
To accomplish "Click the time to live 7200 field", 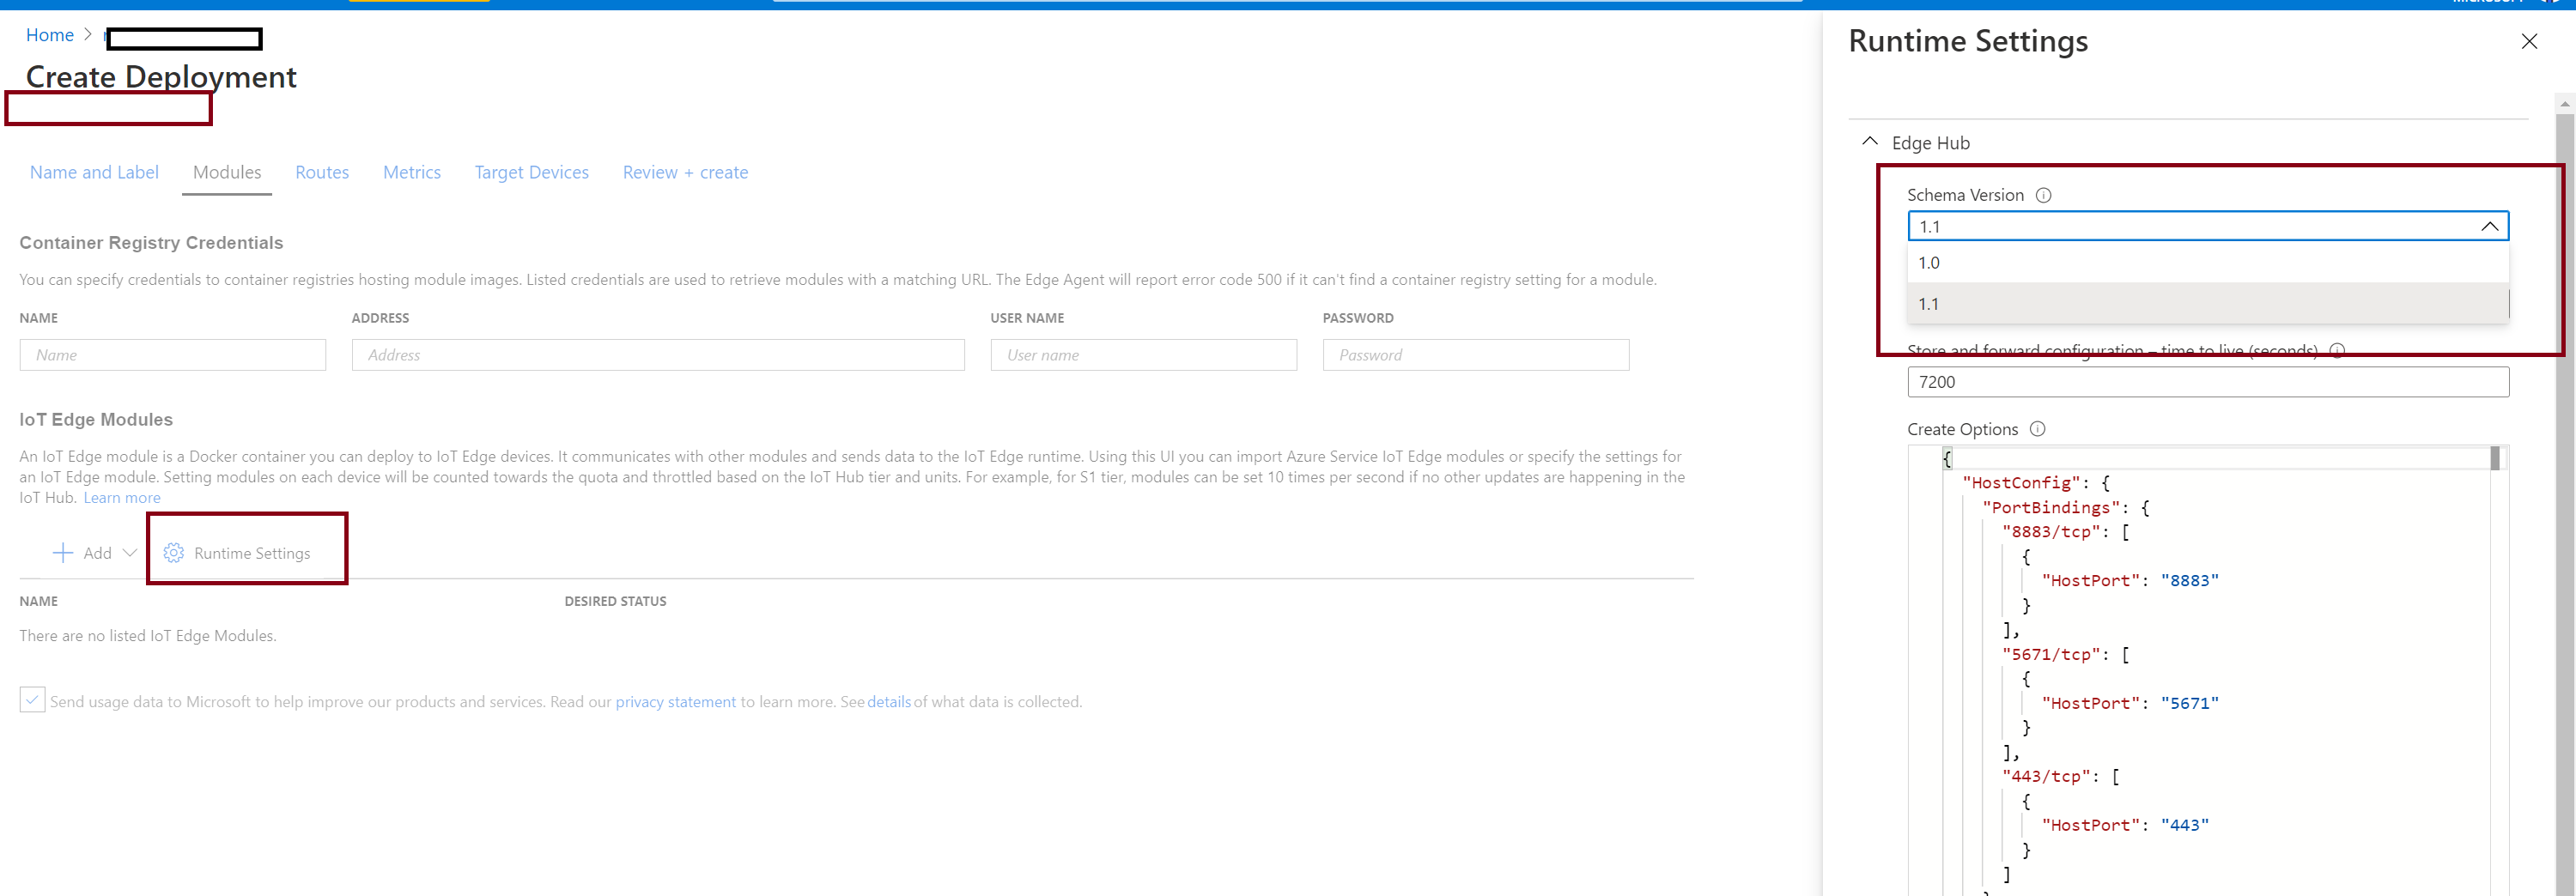I will pos(2208,382).
